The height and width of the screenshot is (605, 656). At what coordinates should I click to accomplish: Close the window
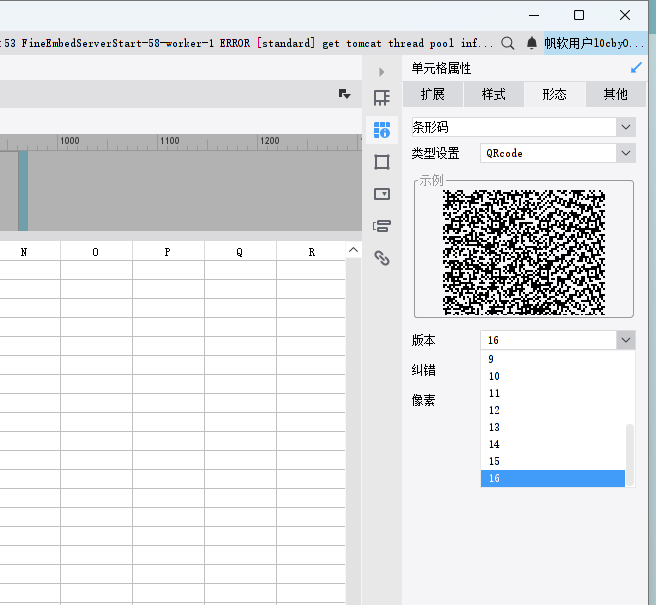tap(625, 15)
